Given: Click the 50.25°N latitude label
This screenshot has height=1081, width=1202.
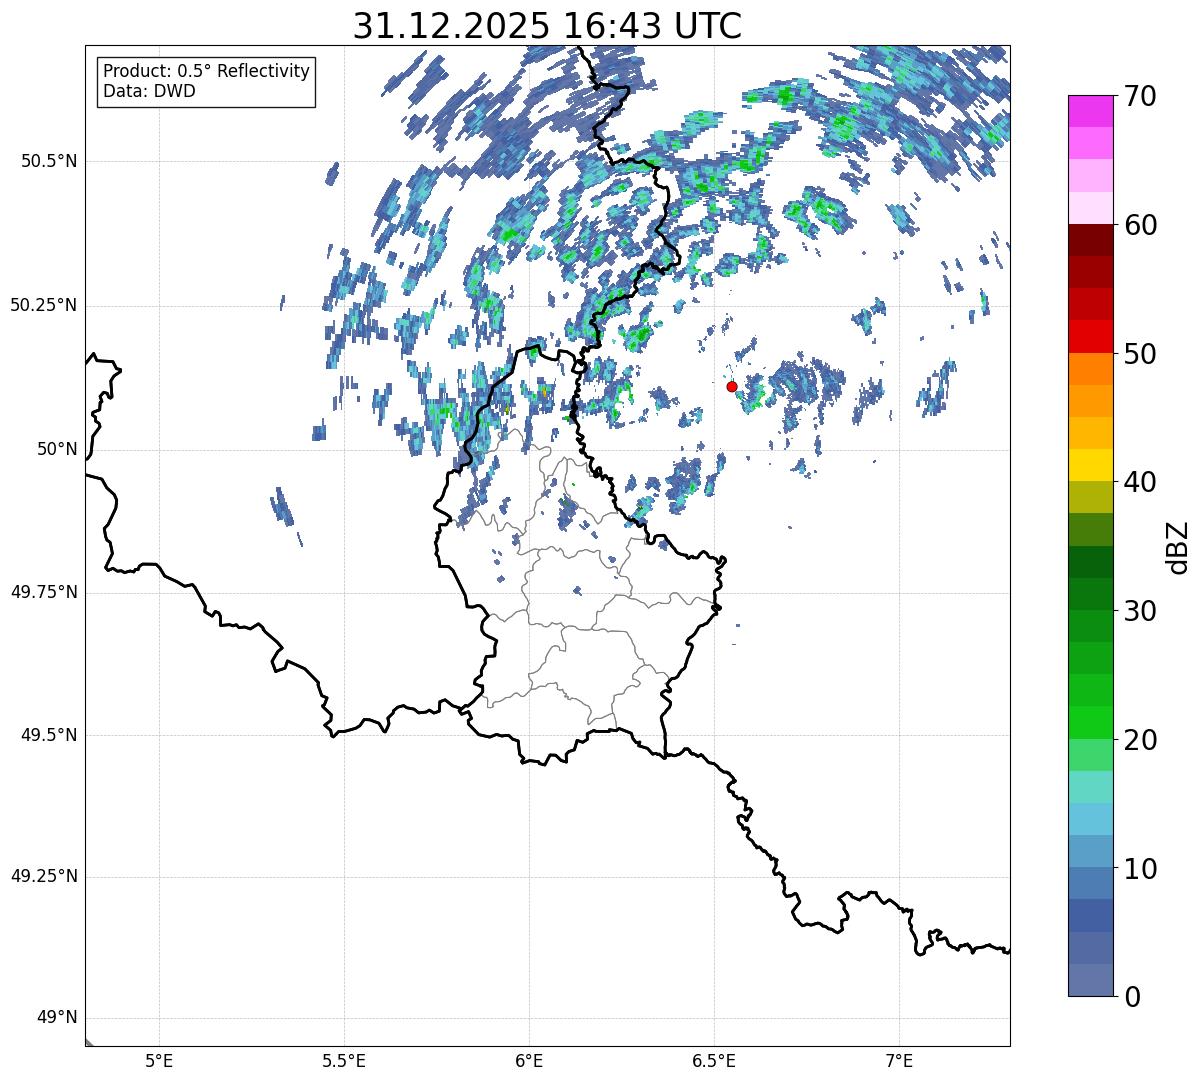Looking at the screenshot, I should tap(43, 305).
